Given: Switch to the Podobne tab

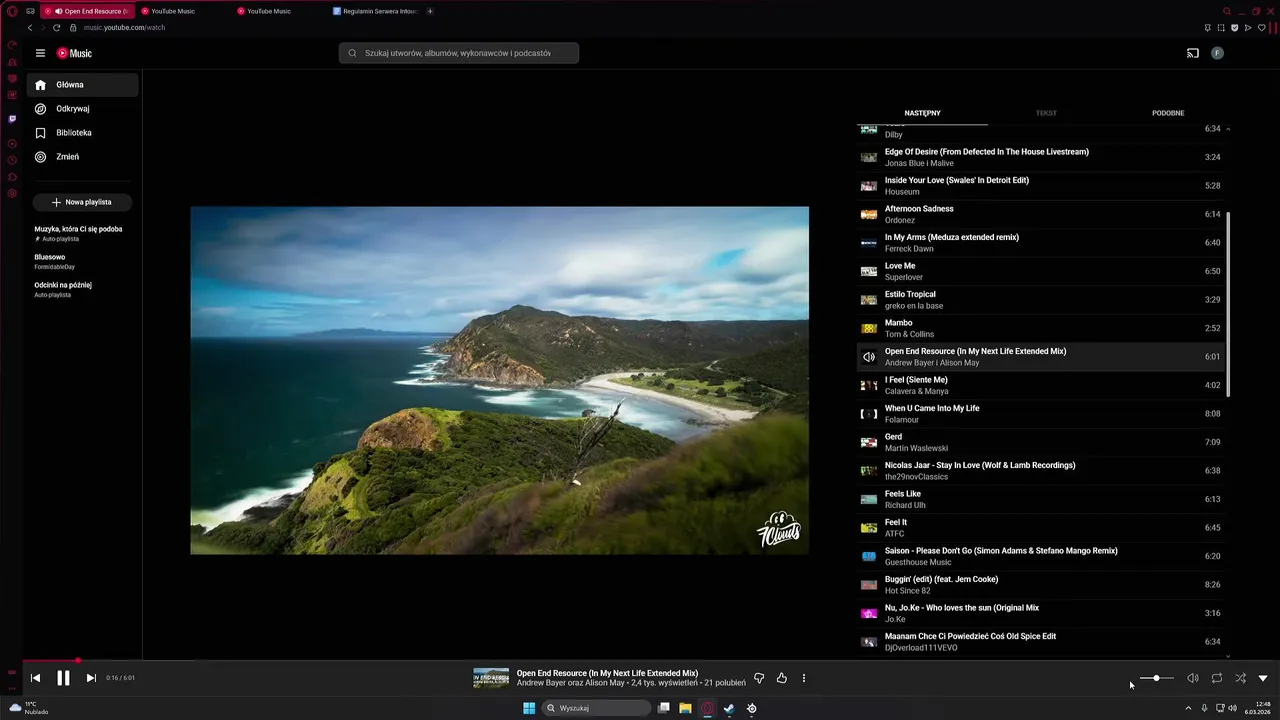Looking at the screenshot, I should pyautogui.click(x=1168, y=113).
